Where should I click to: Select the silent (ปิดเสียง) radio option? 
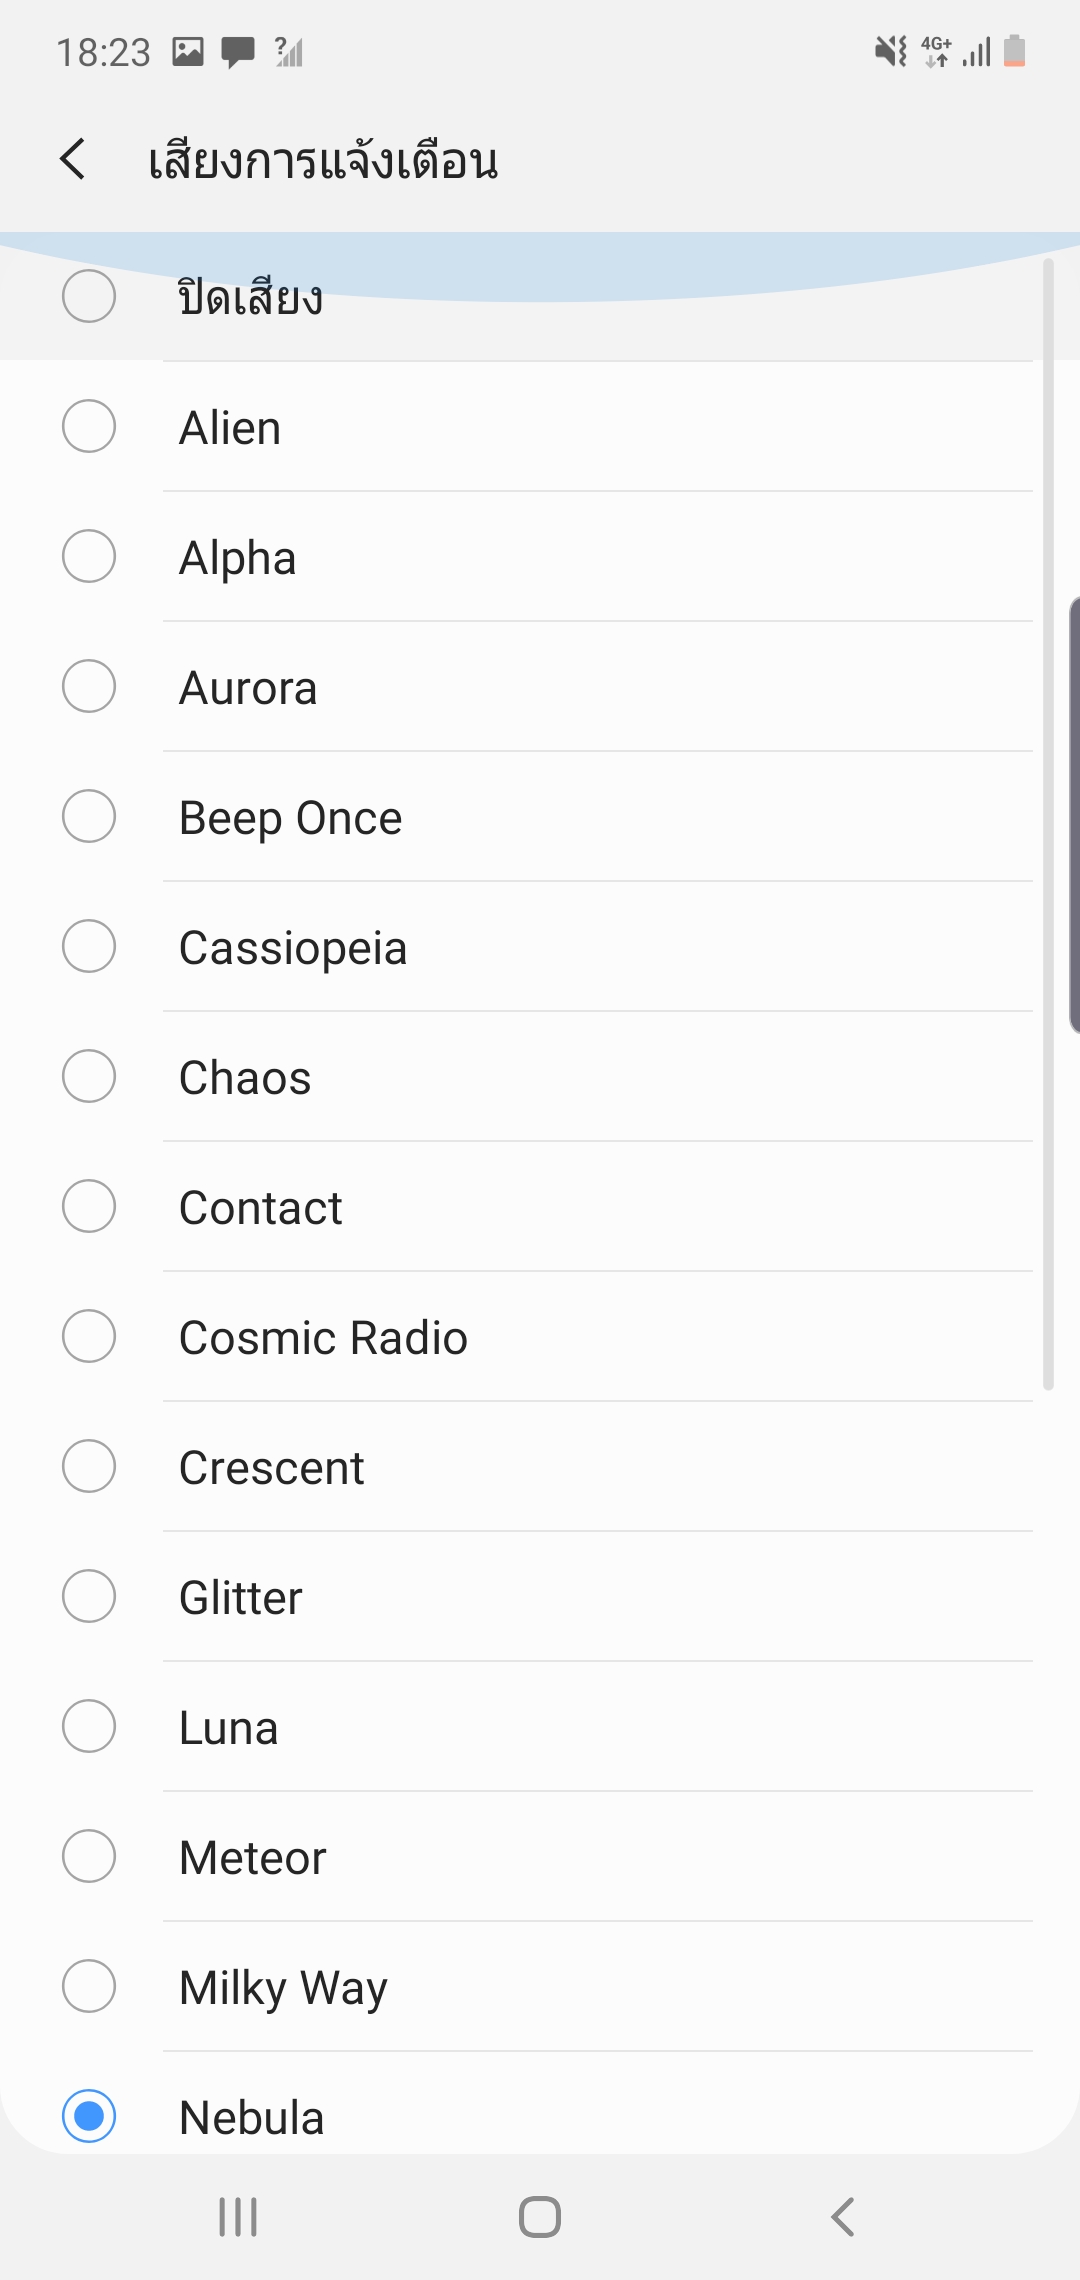click(89, 297)
